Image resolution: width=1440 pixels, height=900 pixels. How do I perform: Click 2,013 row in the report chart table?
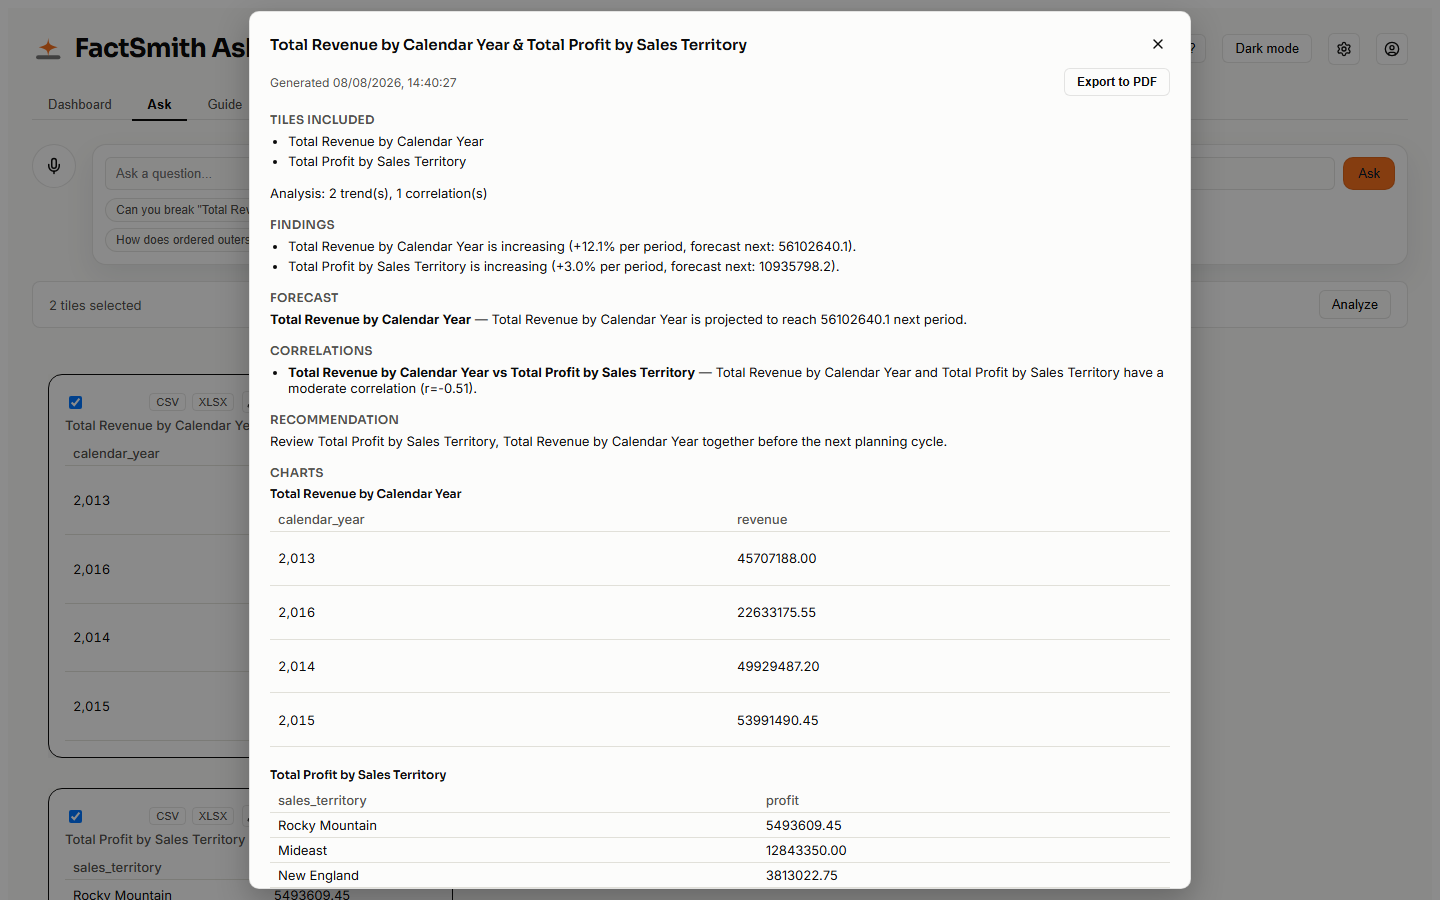coord(720,558)
